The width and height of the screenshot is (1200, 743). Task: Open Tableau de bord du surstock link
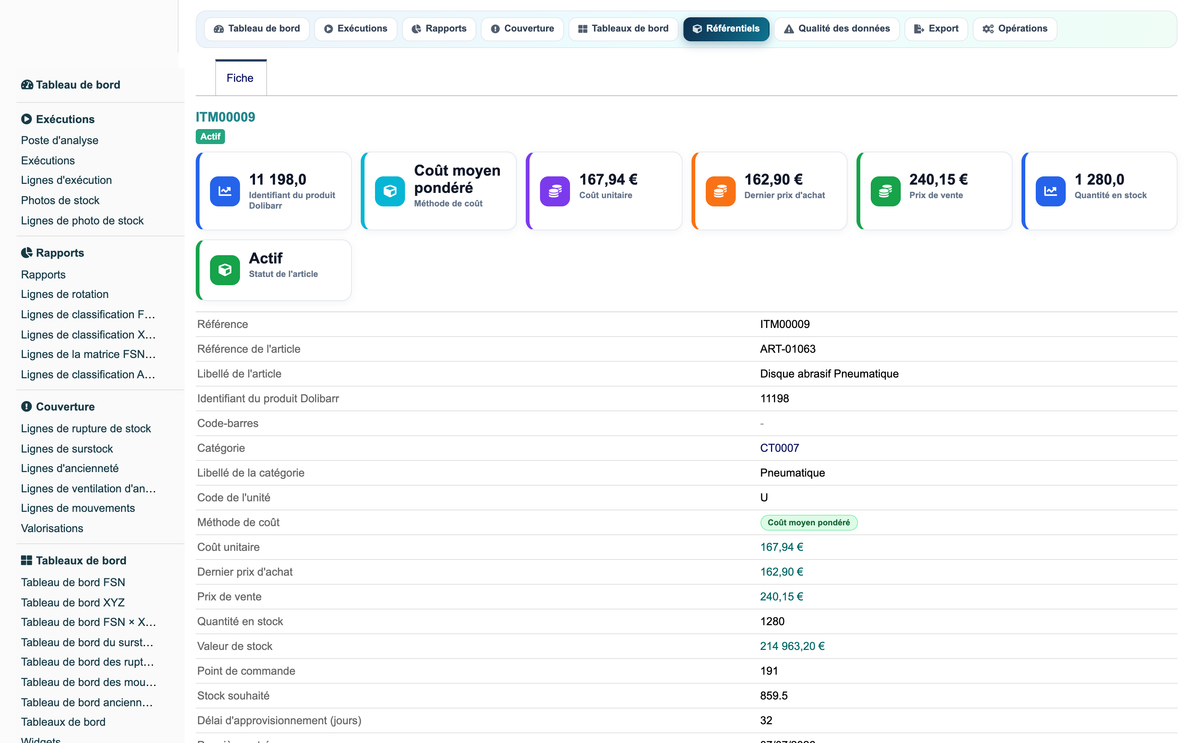click(x=87, y=643)
